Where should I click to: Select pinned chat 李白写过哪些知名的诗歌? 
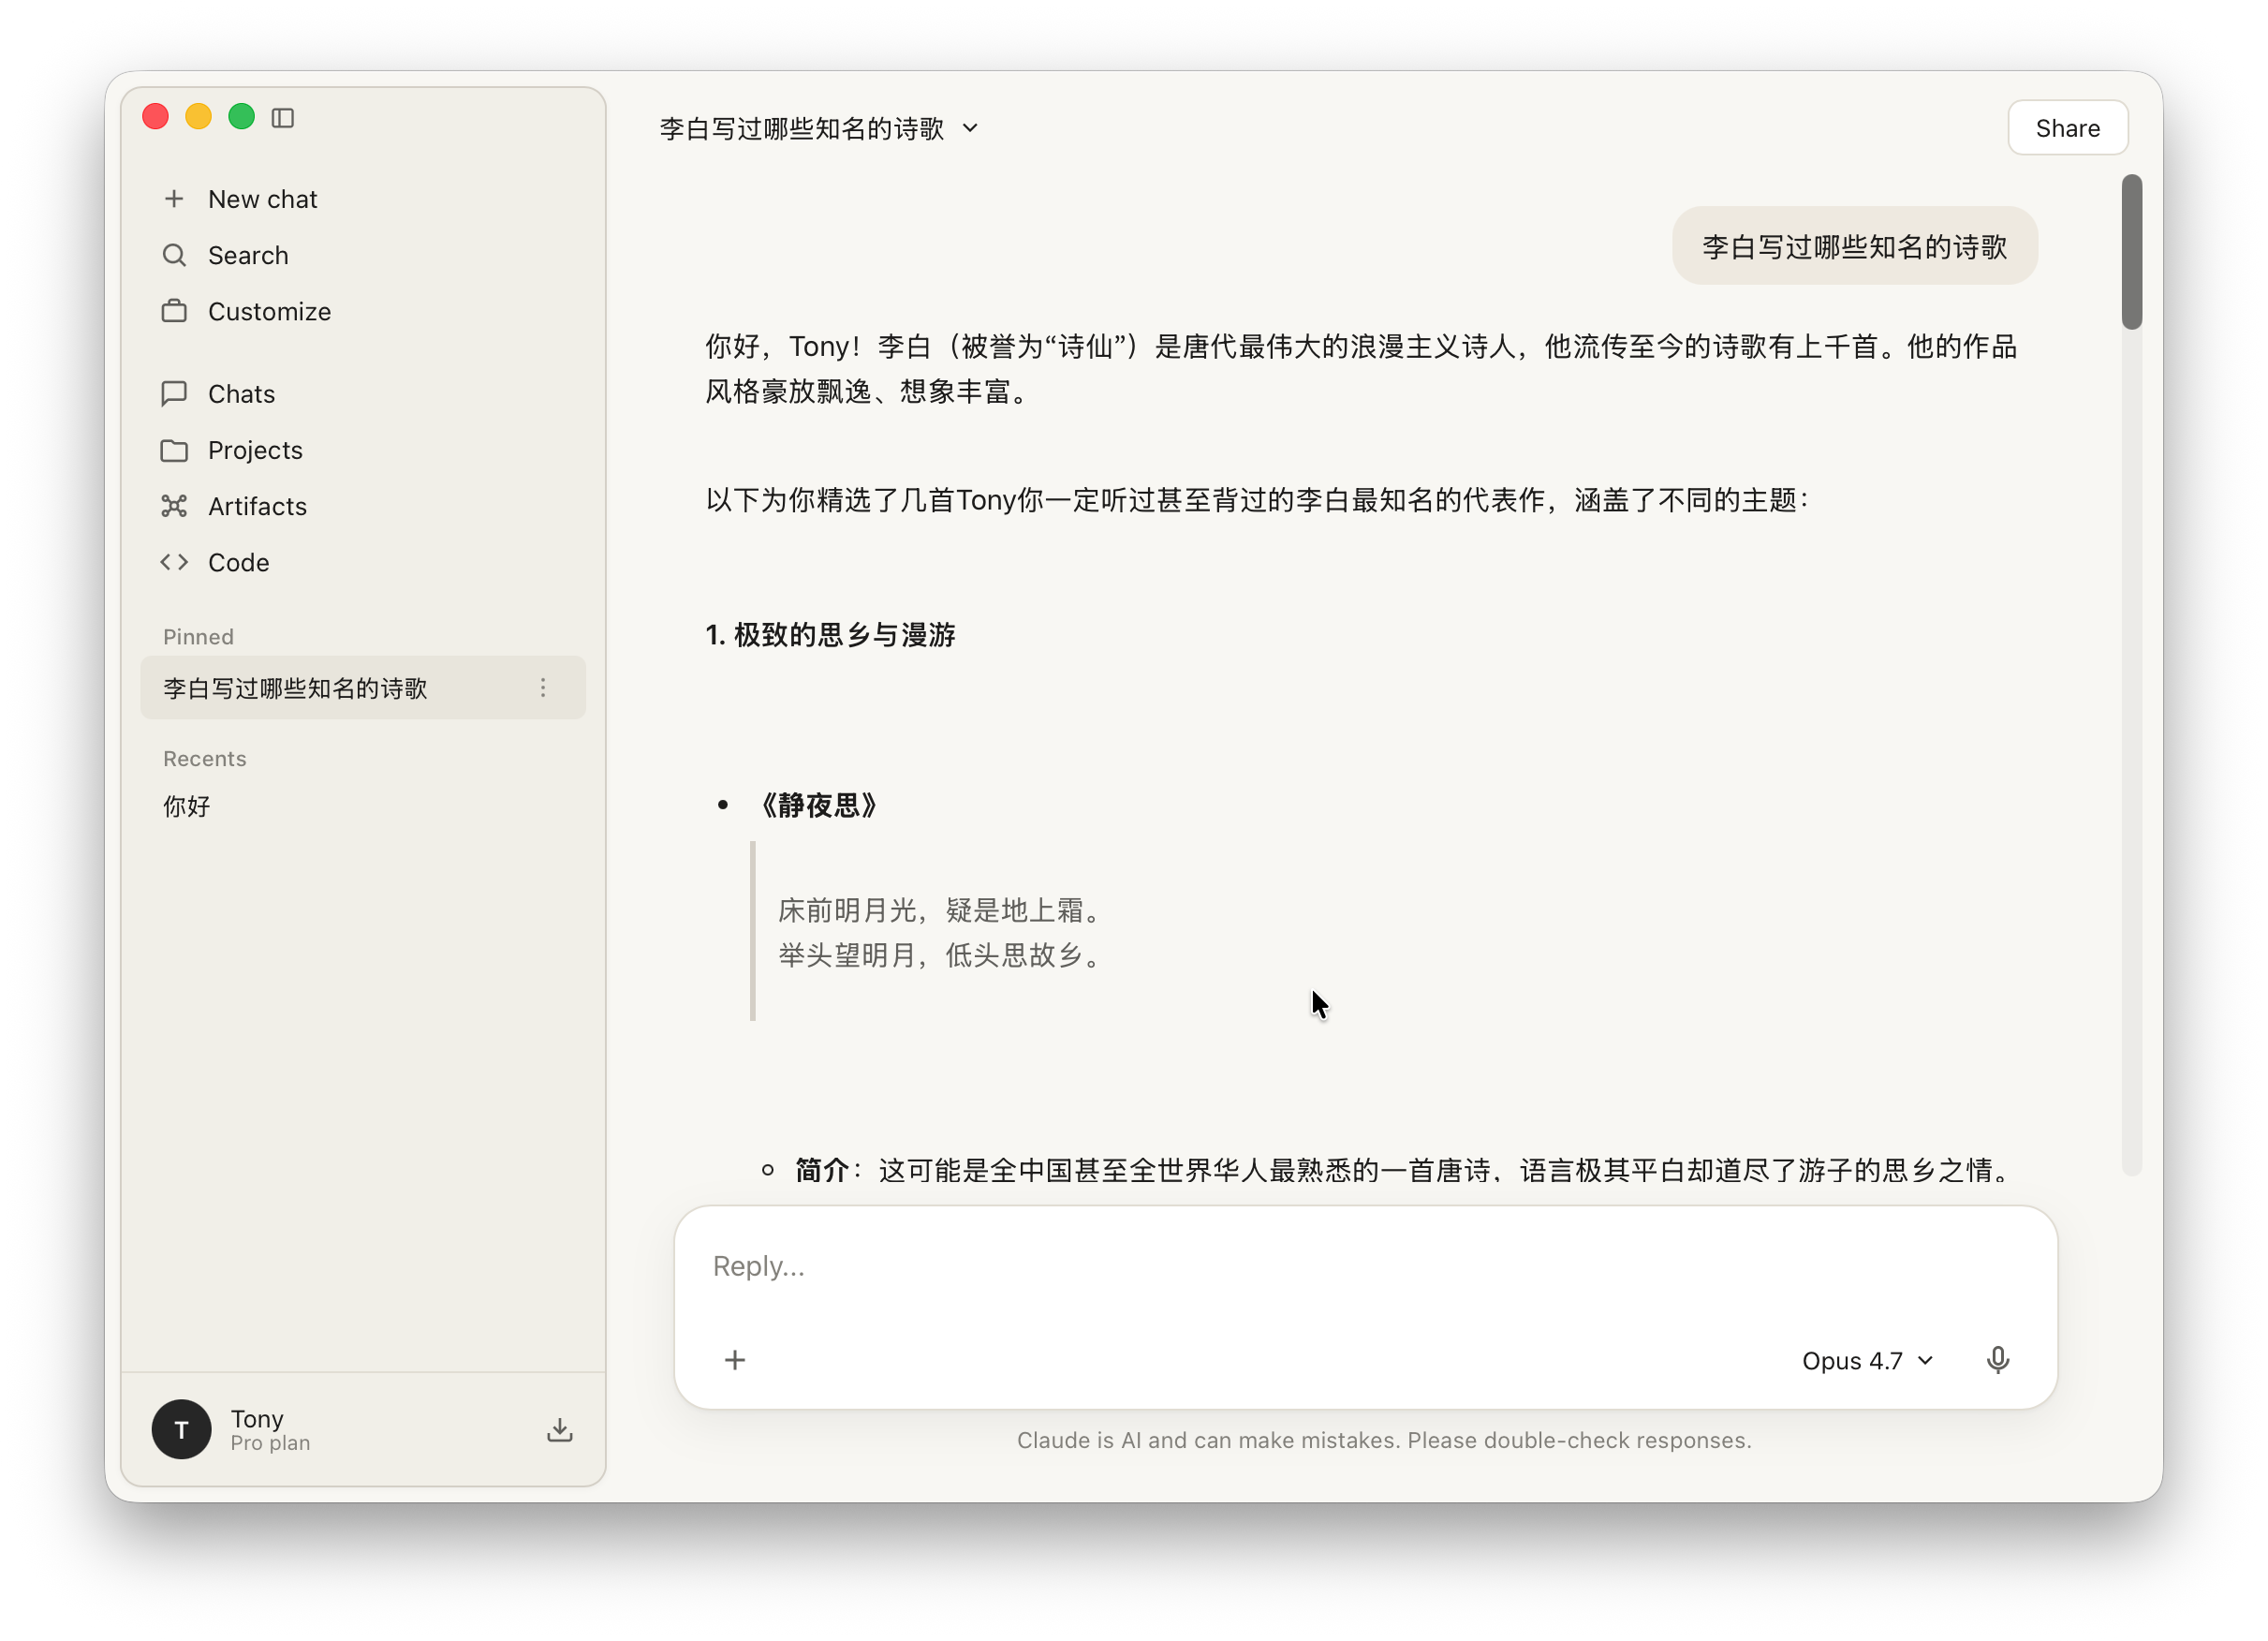pyautogui.click(x=296, y=688)
